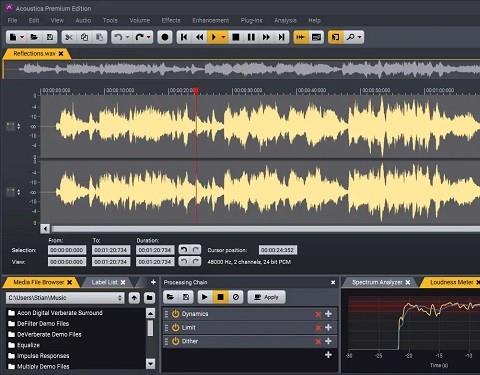Screen dimensions: 480x375
Task: Open the new file dropdown arrow
Action: click(x=22, y=37)
